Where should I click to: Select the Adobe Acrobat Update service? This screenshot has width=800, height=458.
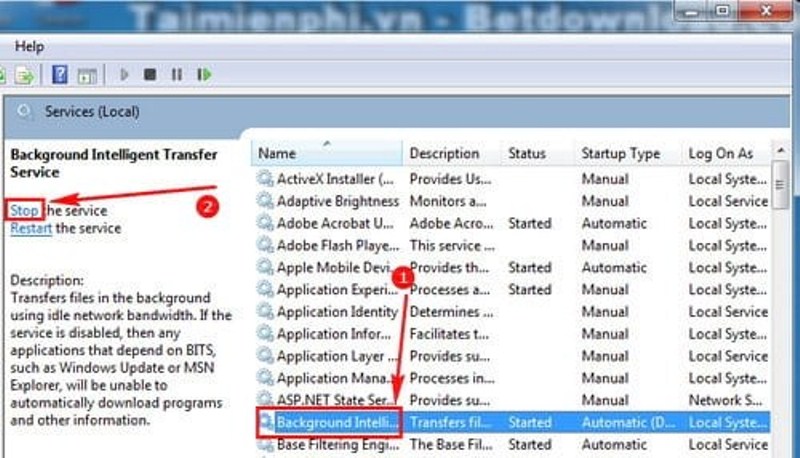click(513, 223)
